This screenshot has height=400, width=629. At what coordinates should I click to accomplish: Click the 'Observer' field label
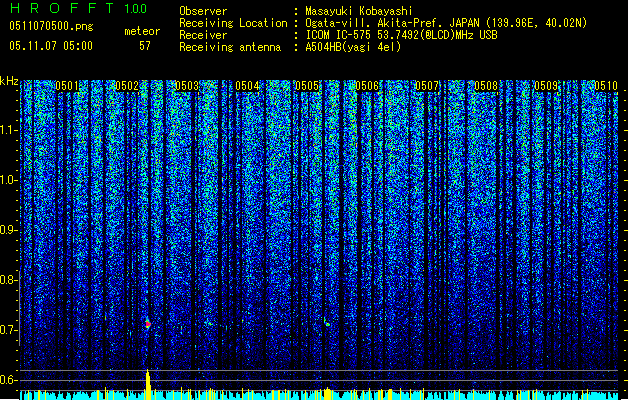pos(203,11)
